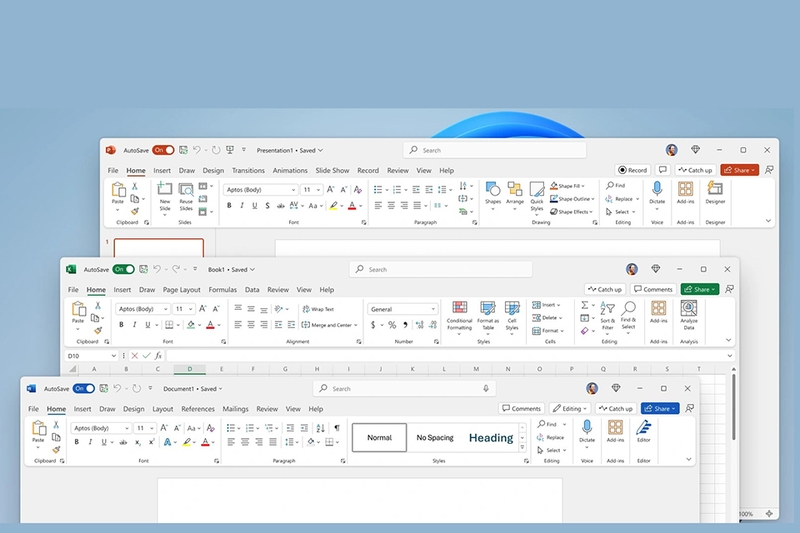Screen dimensions: 800x533
Task: Open font size 11 dropdown in PowerPoint
Action: coord(318,190)
